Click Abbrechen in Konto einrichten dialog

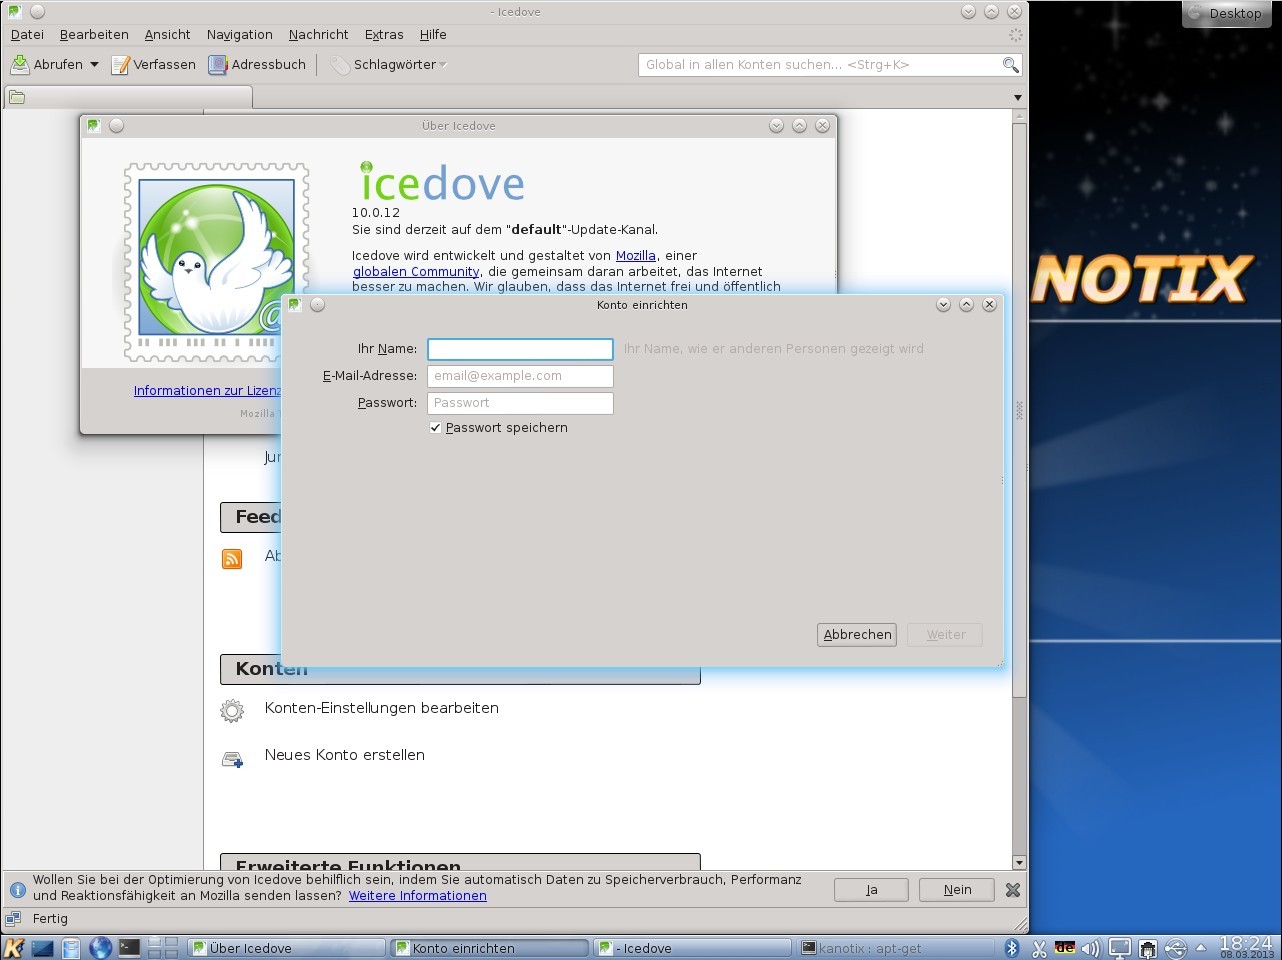click(857, 635)
